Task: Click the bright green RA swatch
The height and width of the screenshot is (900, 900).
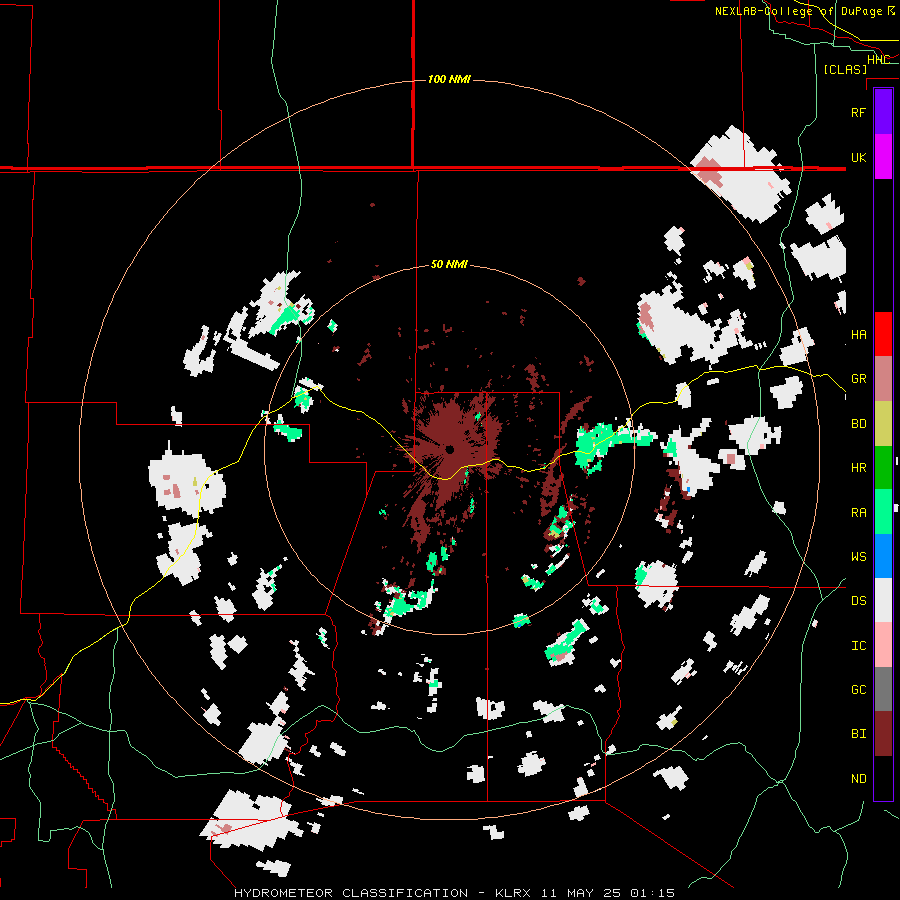Action: point(883,512)
